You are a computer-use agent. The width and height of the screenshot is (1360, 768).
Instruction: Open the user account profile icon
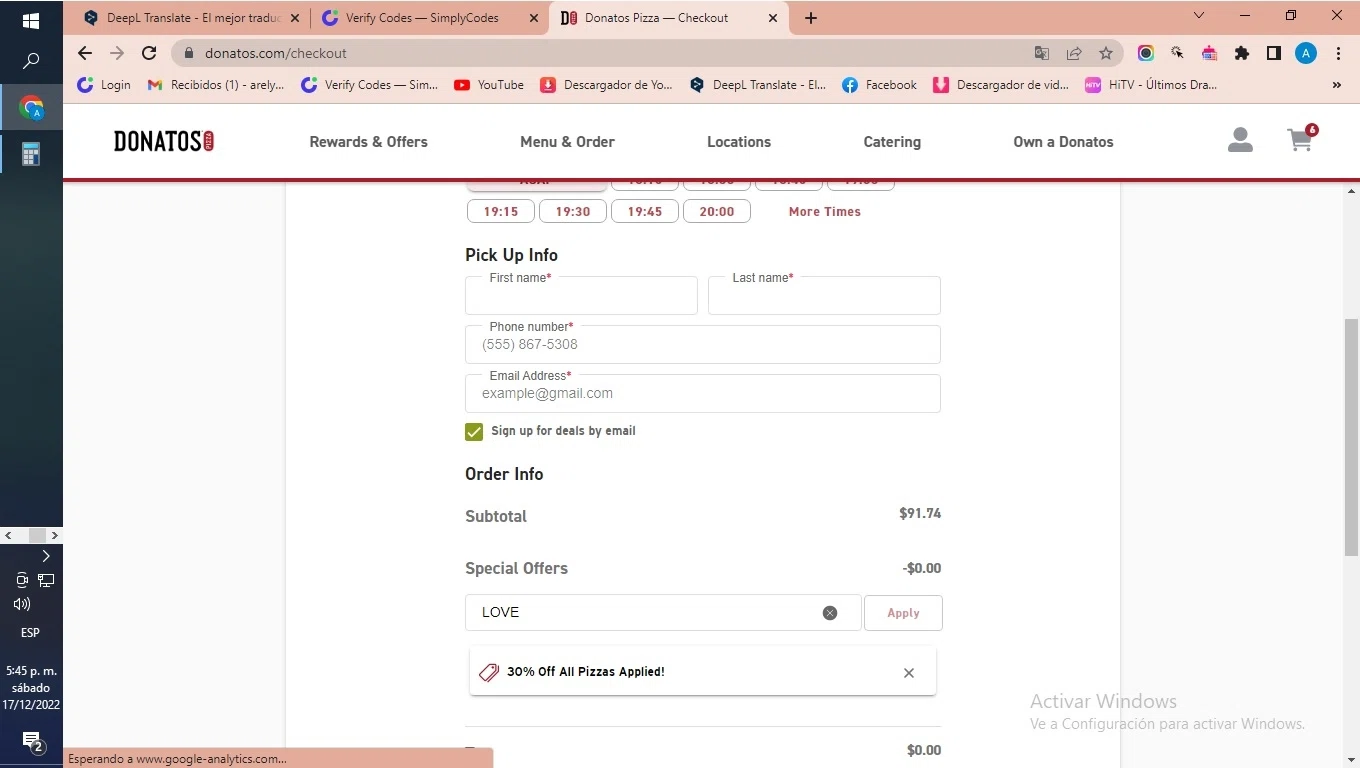(1240, 140)
